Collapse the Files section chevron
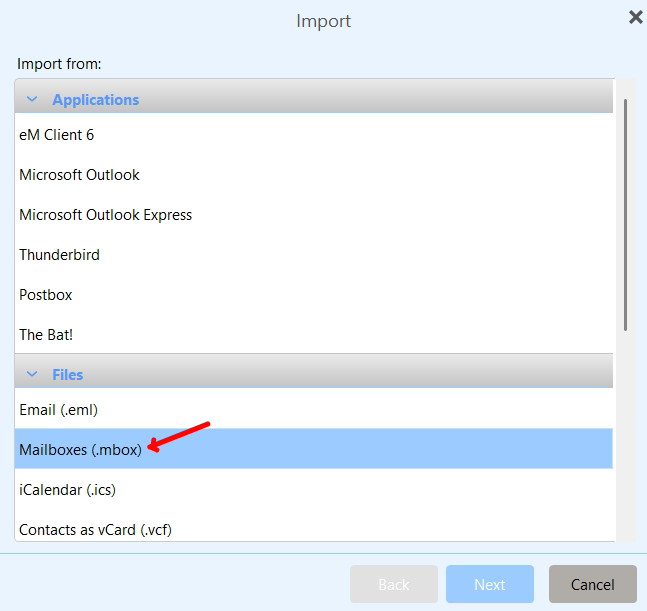 tap(32, 374)
